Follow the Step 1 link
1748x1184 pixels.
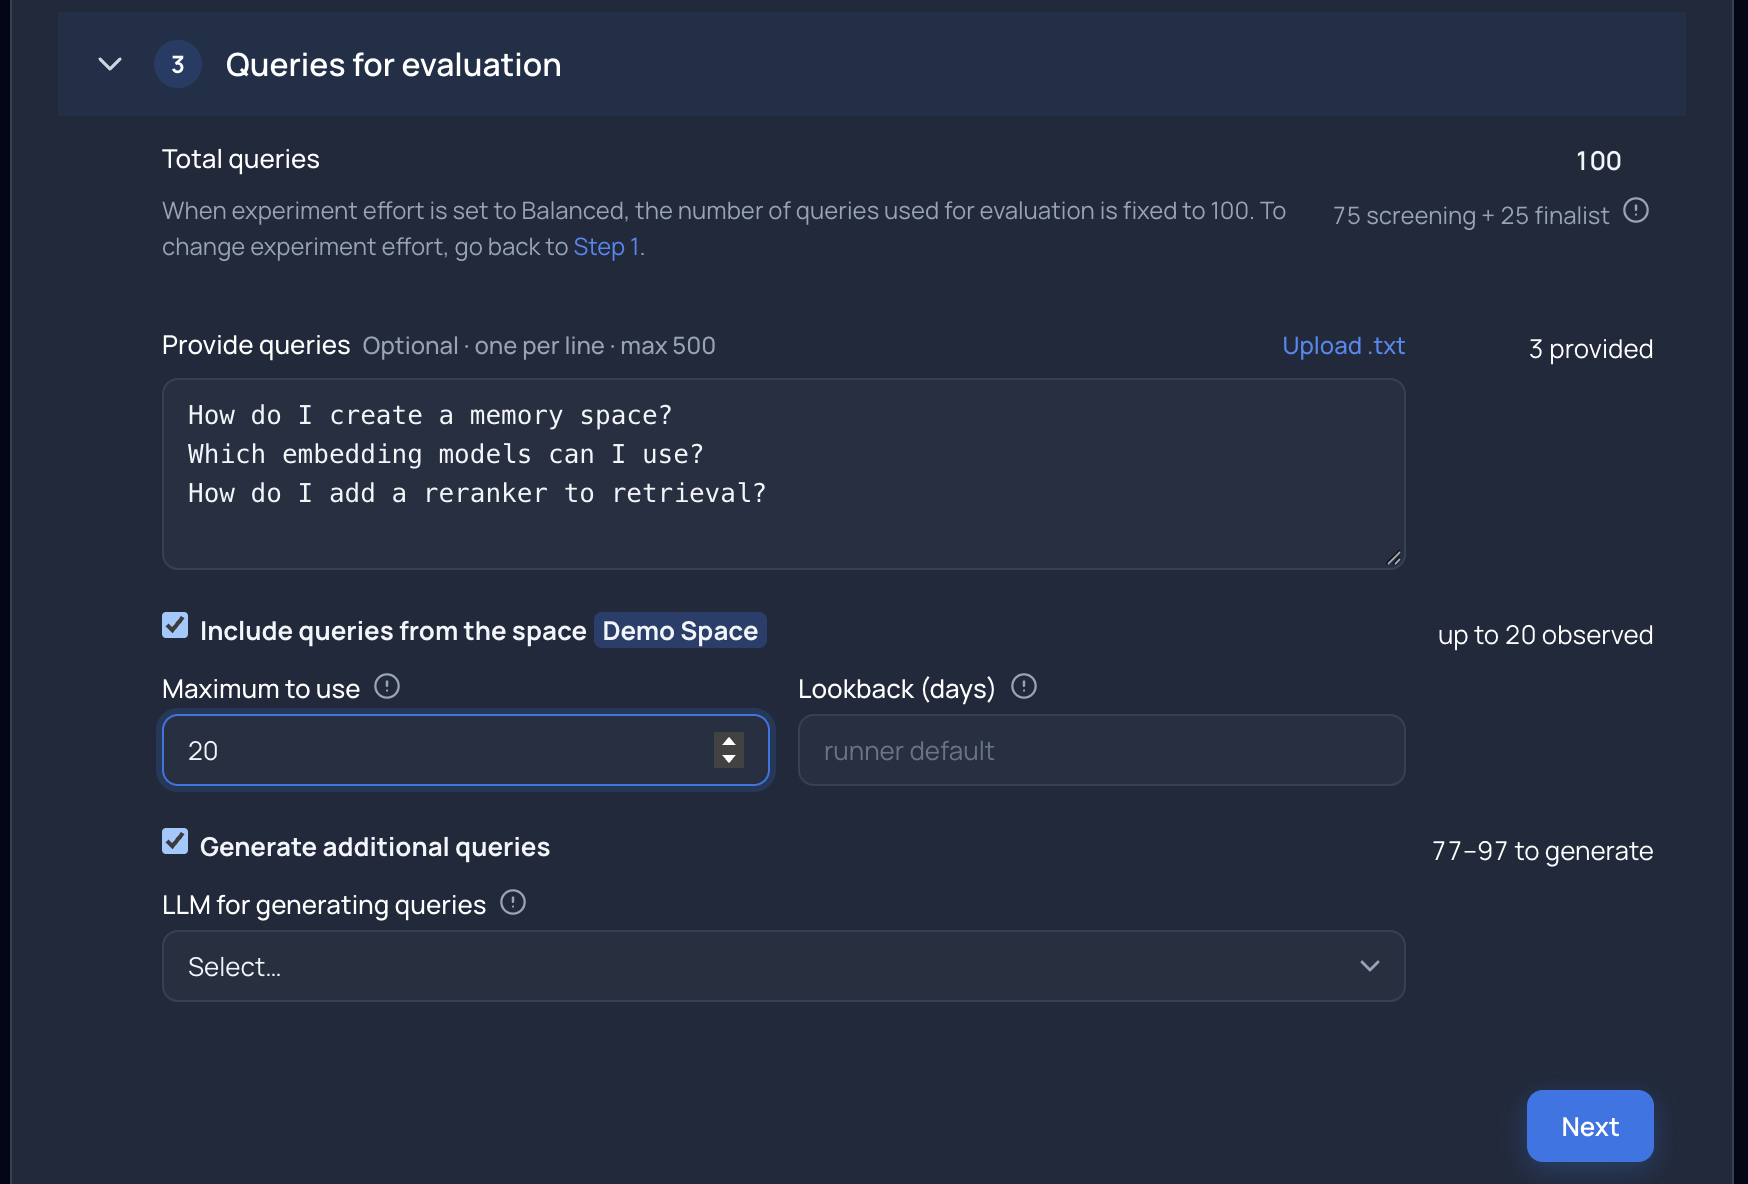(x=606, y=247)
